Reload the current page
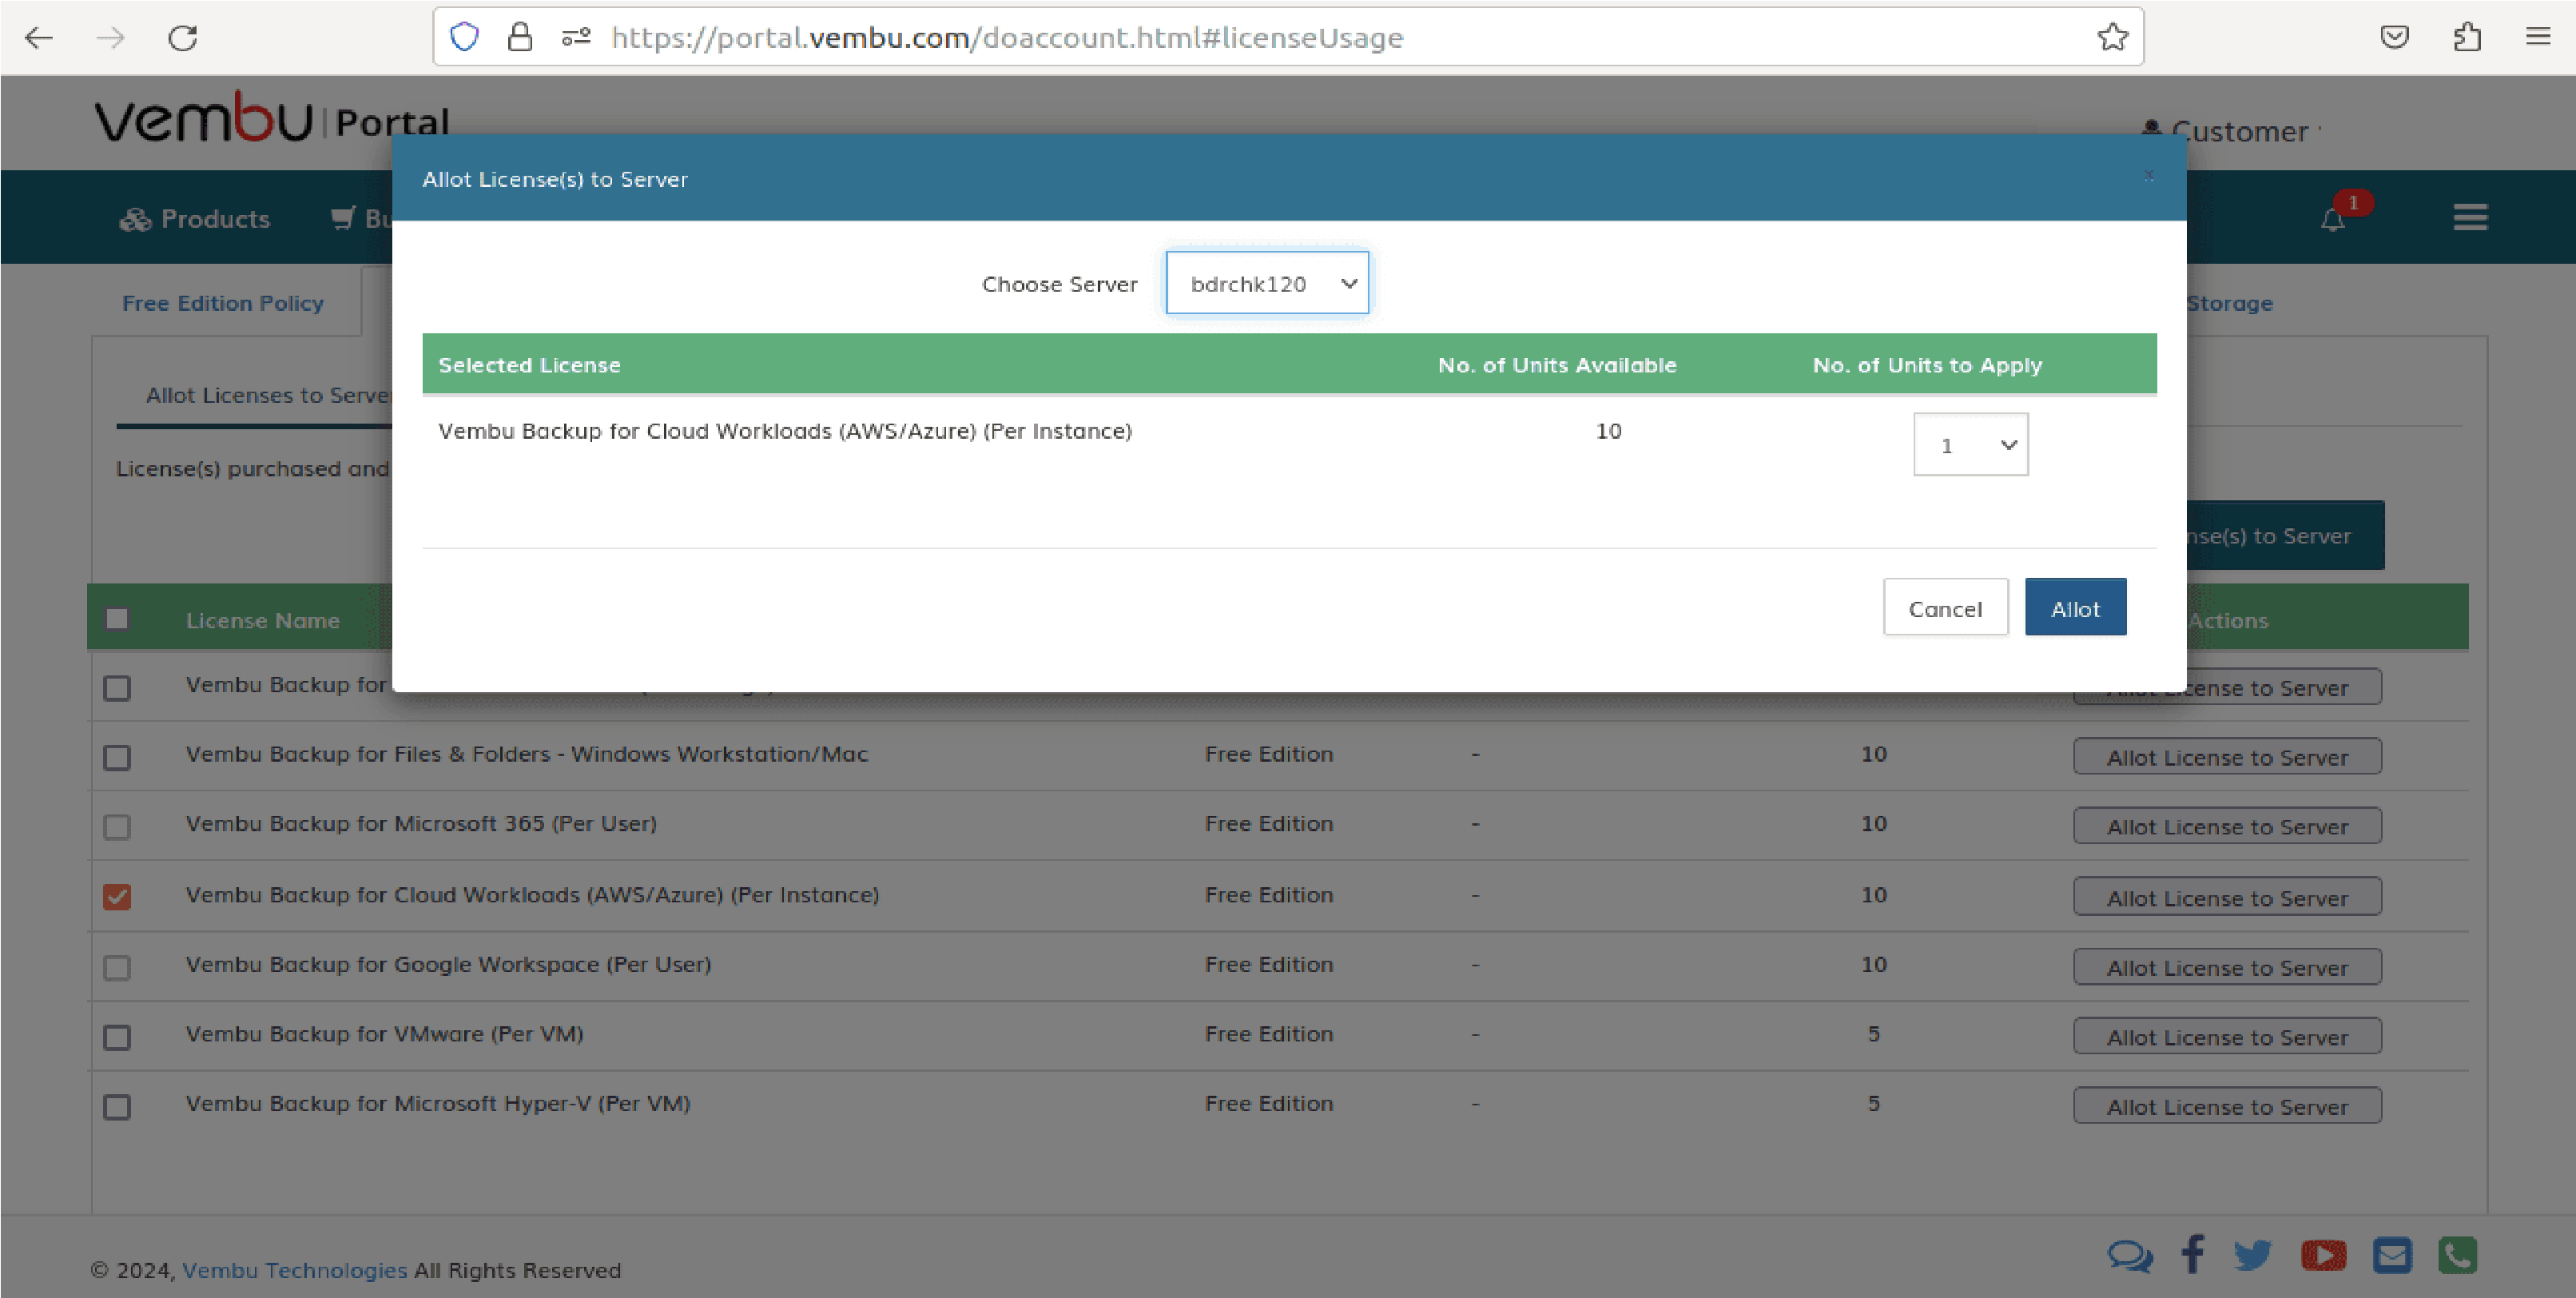Image resolution: width=2576 pixels, height=1298 pixels. 183,38
